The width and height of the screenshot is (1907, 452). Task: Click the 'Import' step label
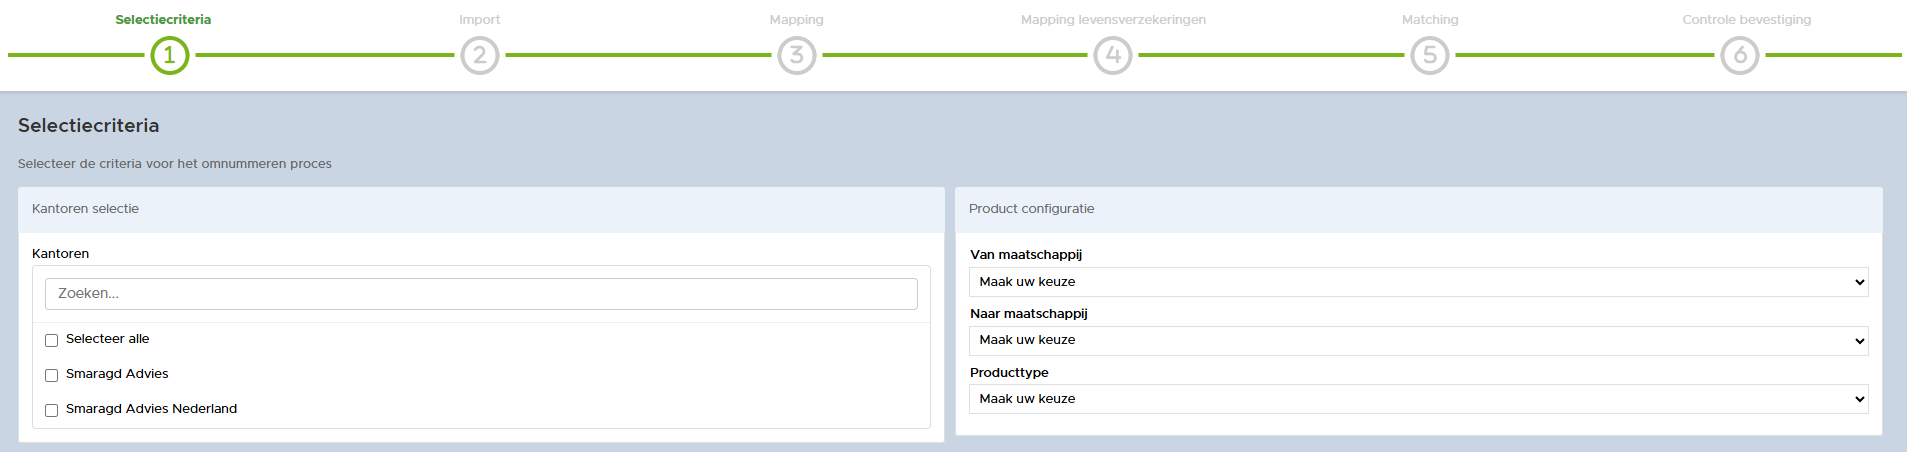click(480, 20)
